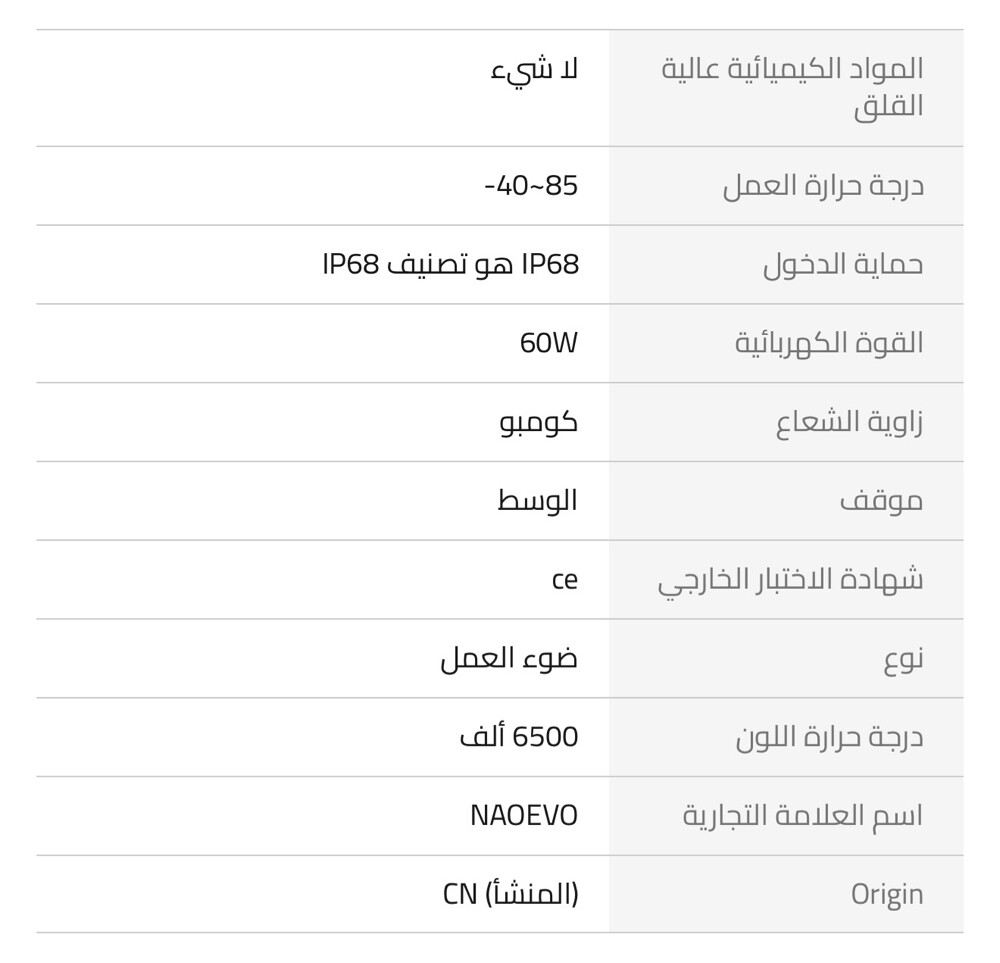Select the 'IP68 هو تصنيف IP68' value
The height and width of the screenshot is (963, 1000).
pyautogui.click(x=451, y=264)
